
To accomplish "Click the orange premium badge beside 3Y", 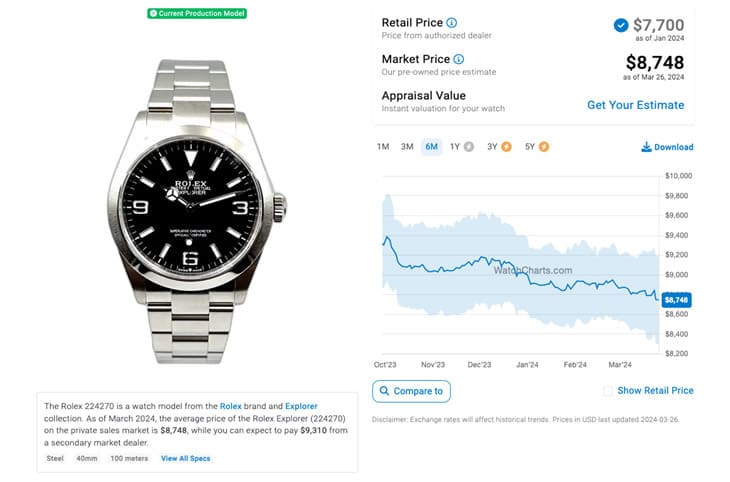I will pyautogui.click(x=507, y=147).
